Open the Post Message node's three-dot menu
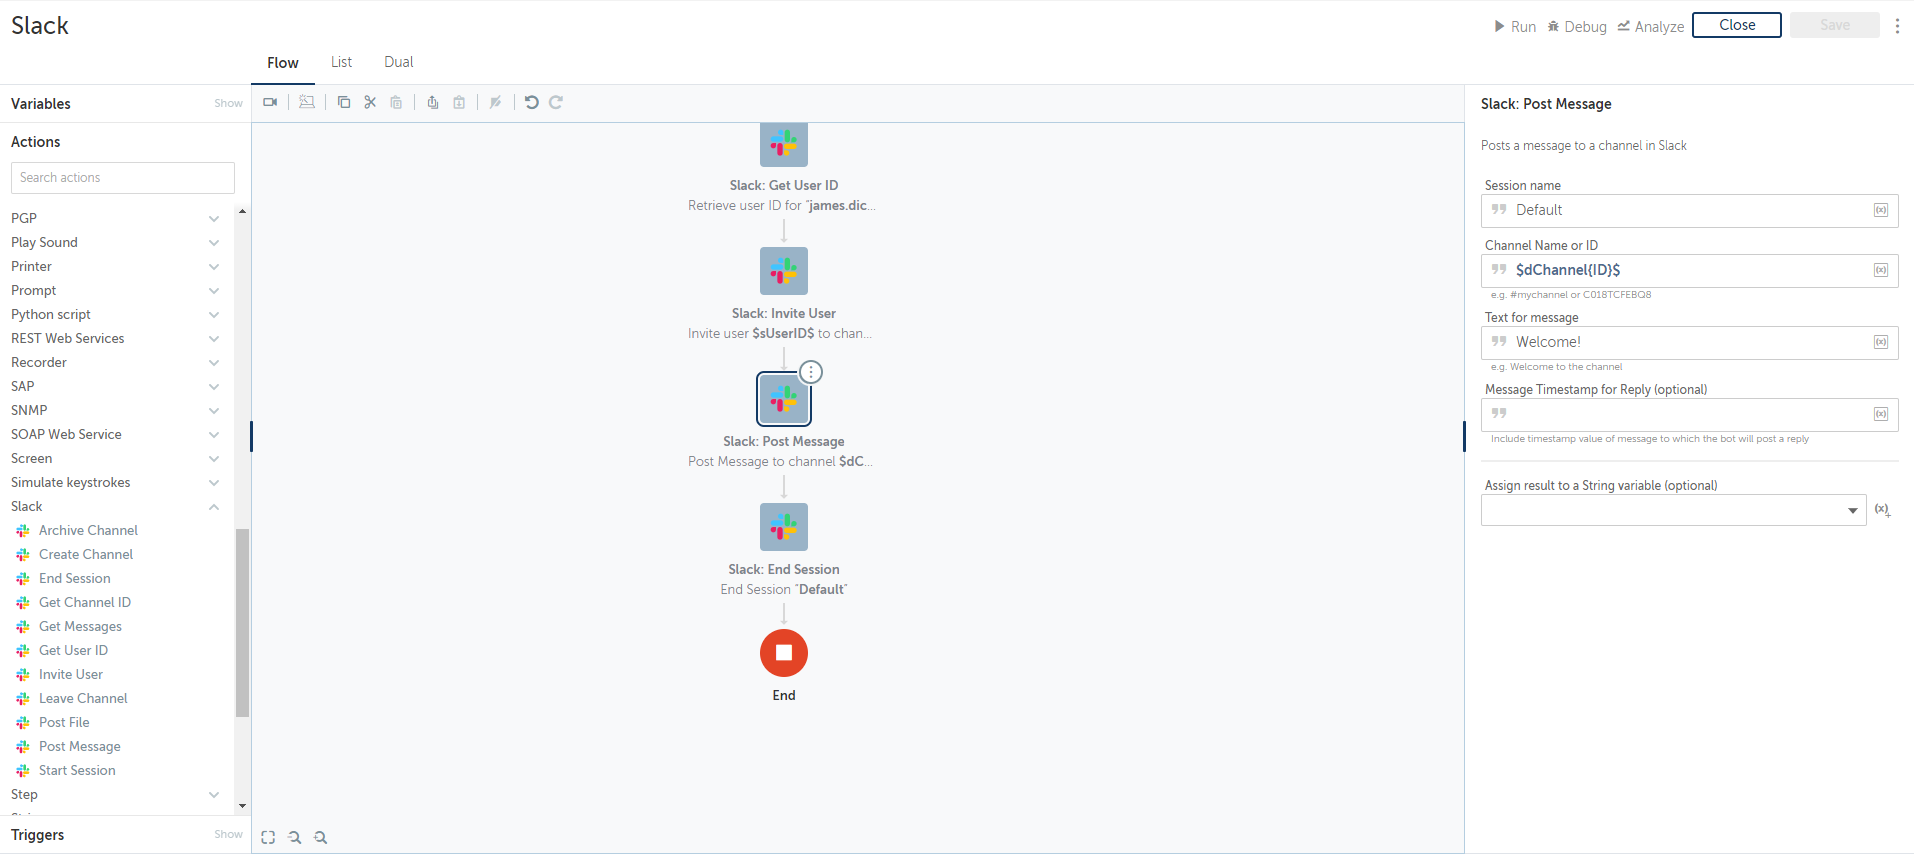Screen dimensions: 1914x854 (811, 372)
